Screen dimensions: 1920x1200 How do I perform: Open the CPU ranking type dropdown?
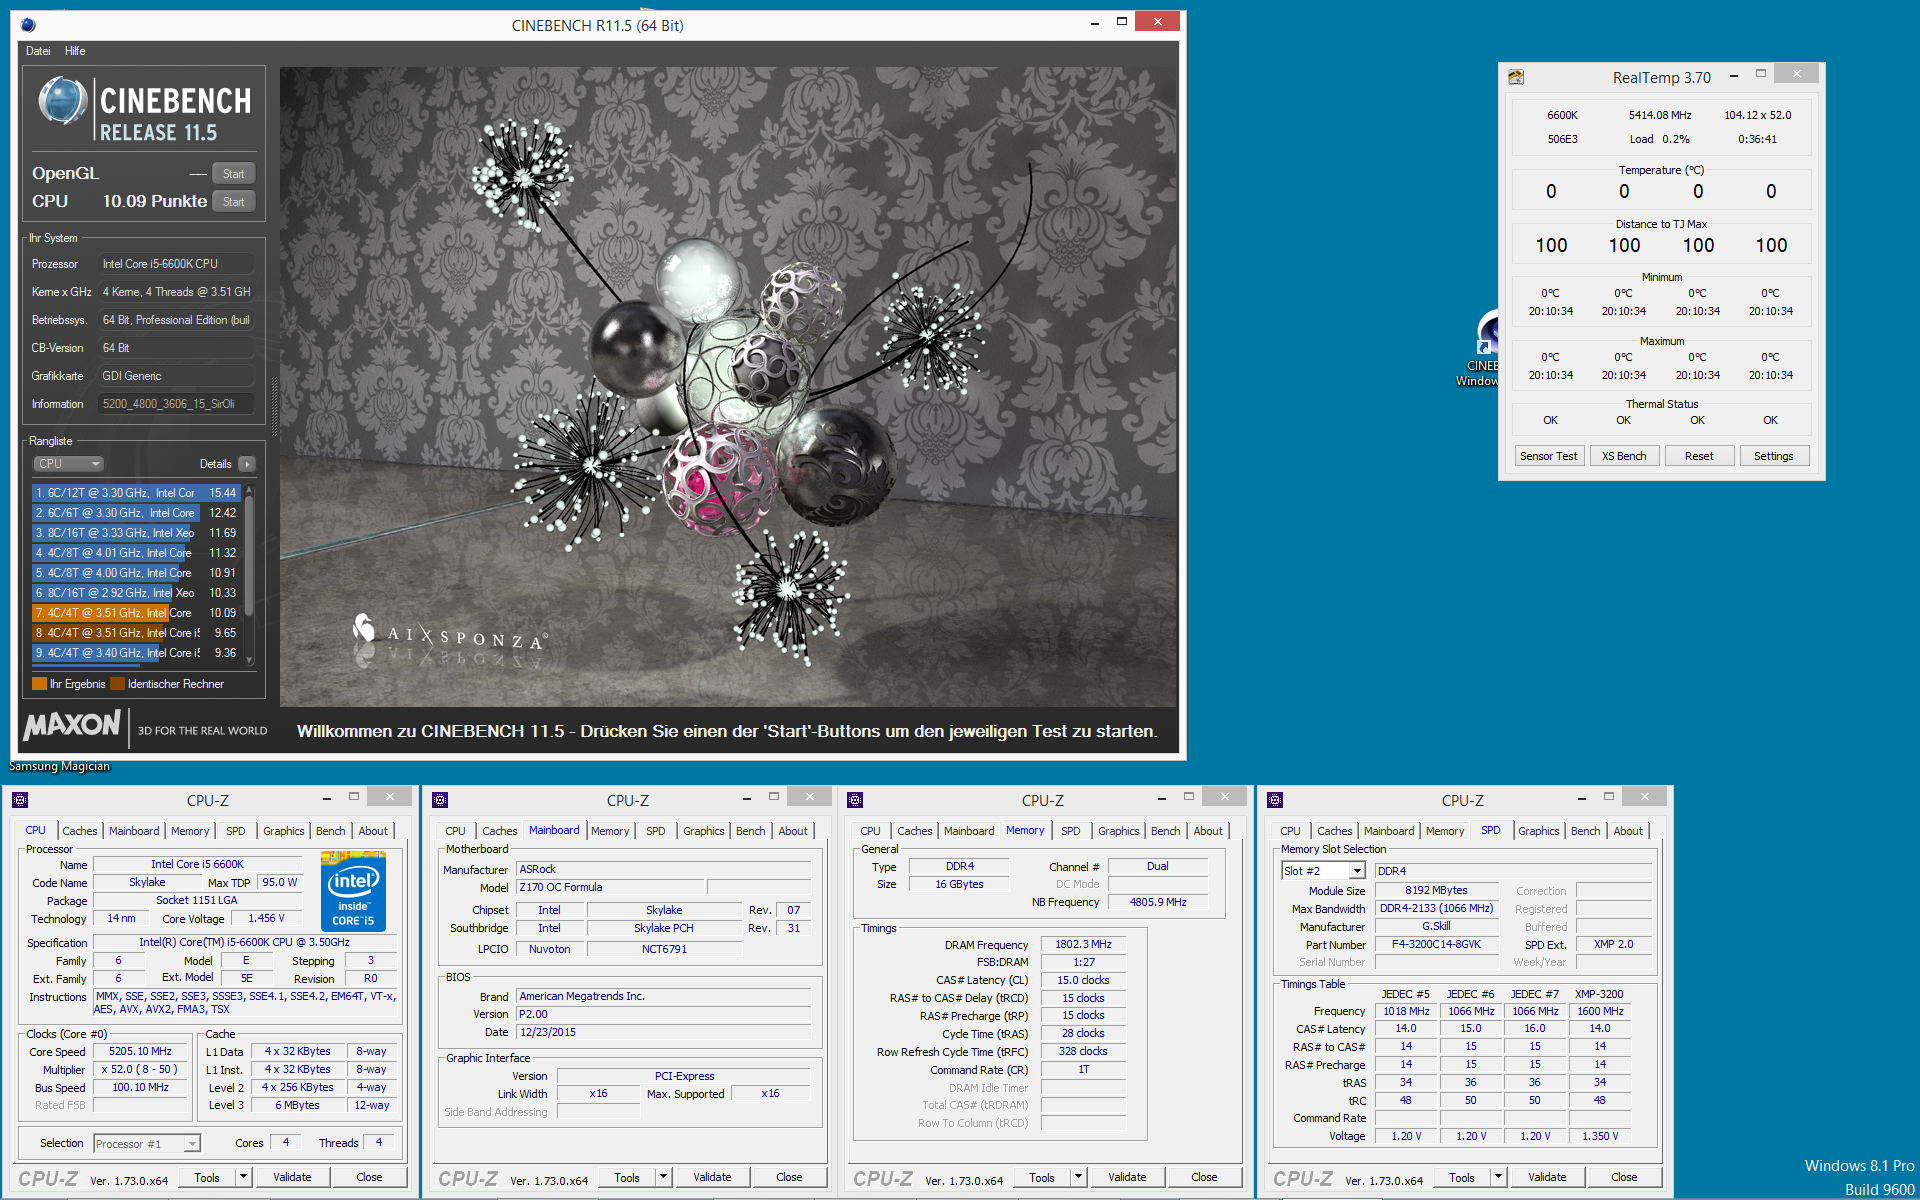[69, 464]
